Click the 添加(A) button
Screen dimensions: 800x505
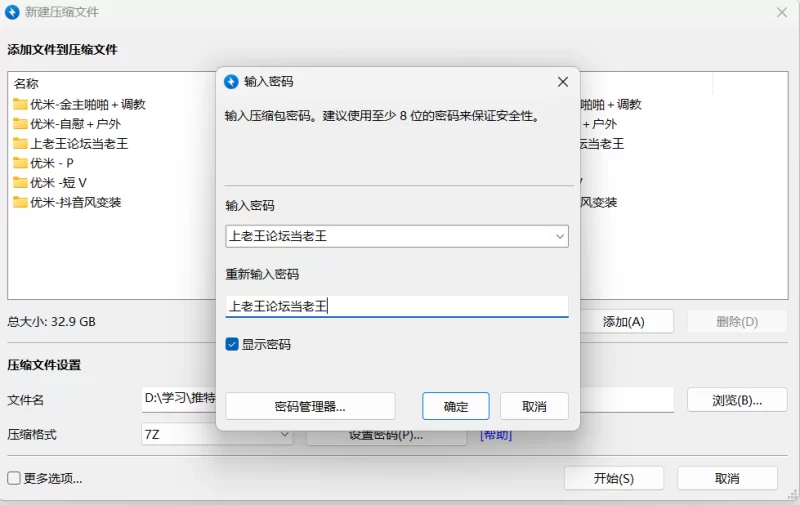[x=626, y=322]
